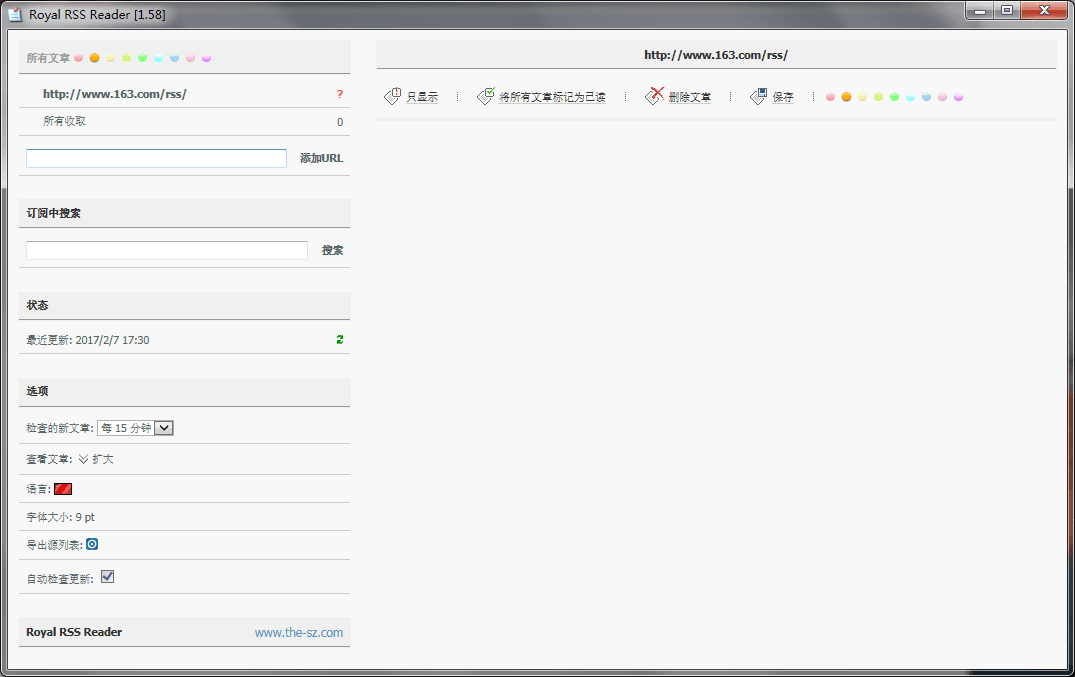This screenshot has height=677, width=1075.
Task: Click the green color dot beside 所有文章
Action: 143,58
